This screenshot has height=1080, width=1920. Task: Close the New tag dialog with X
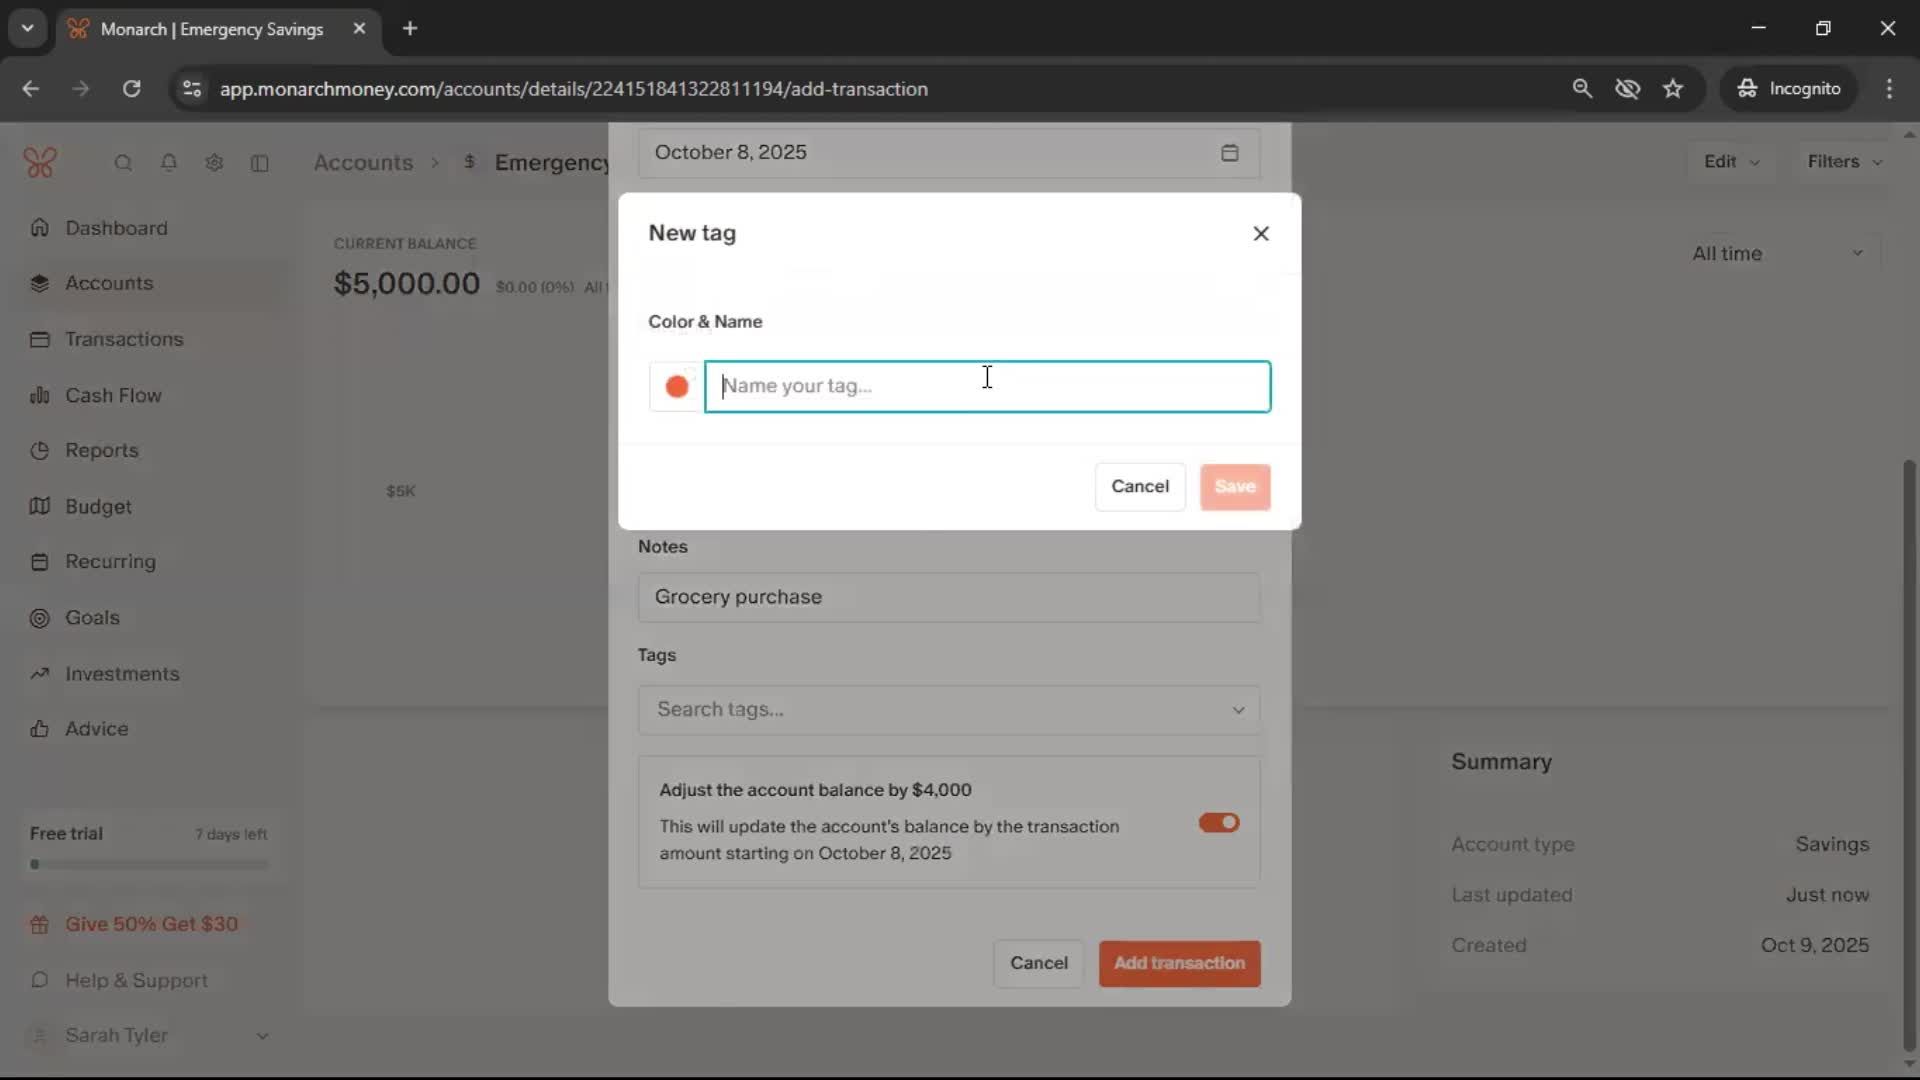tap(1260, 234)
